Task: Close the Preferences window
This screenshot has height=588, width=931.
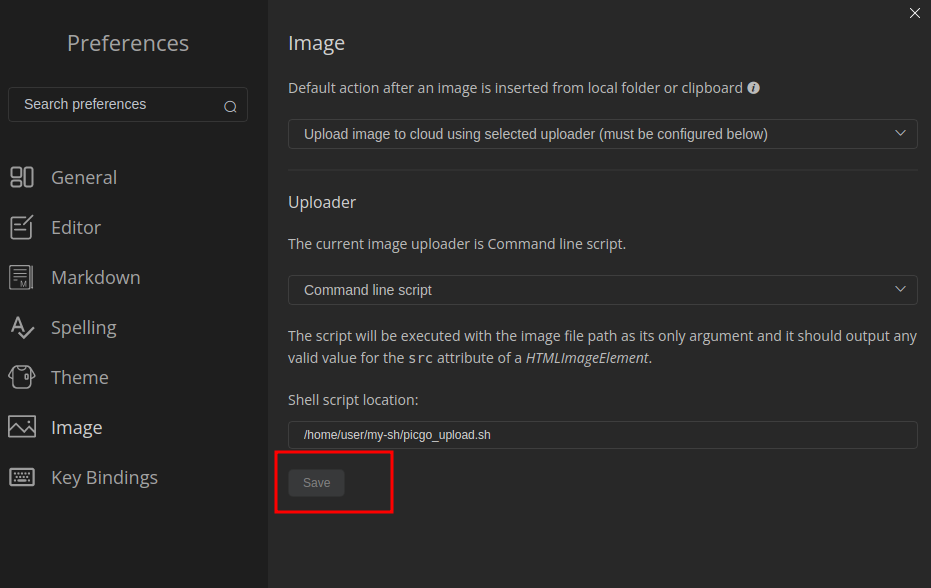Action: [914, 13]
